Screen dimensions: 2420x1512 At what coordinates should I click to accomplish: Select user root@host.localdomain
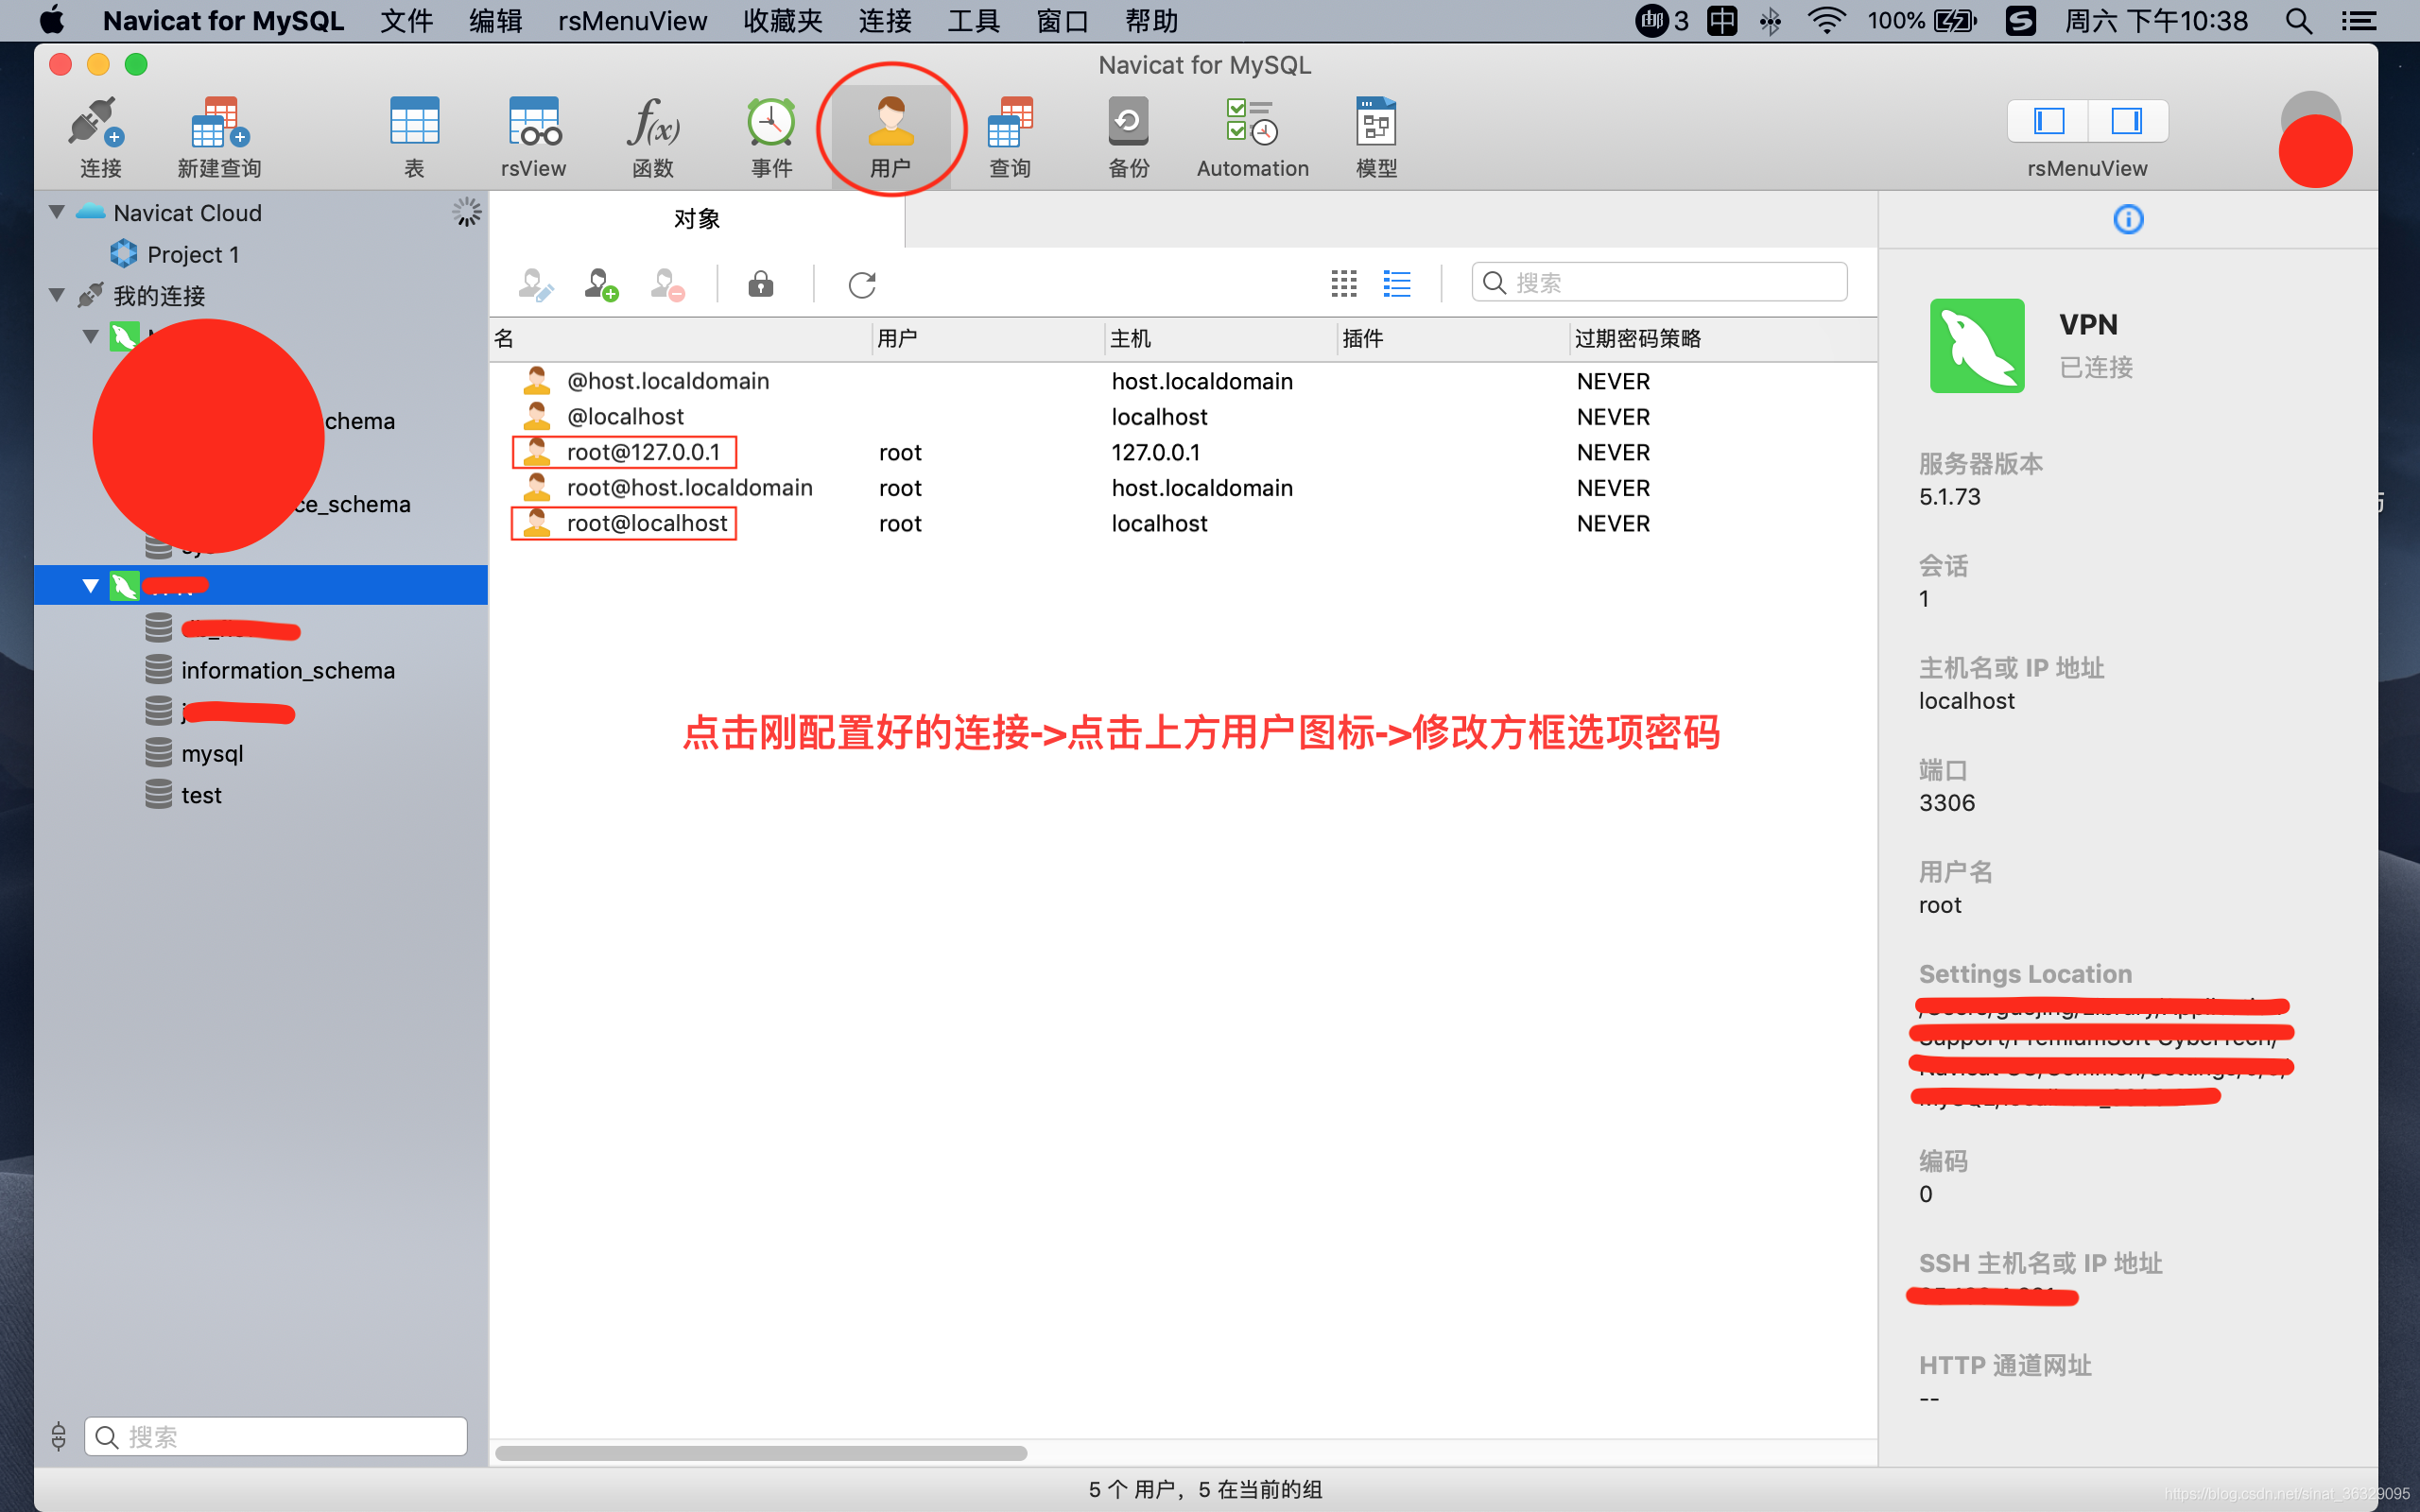[x=689, y=487]
